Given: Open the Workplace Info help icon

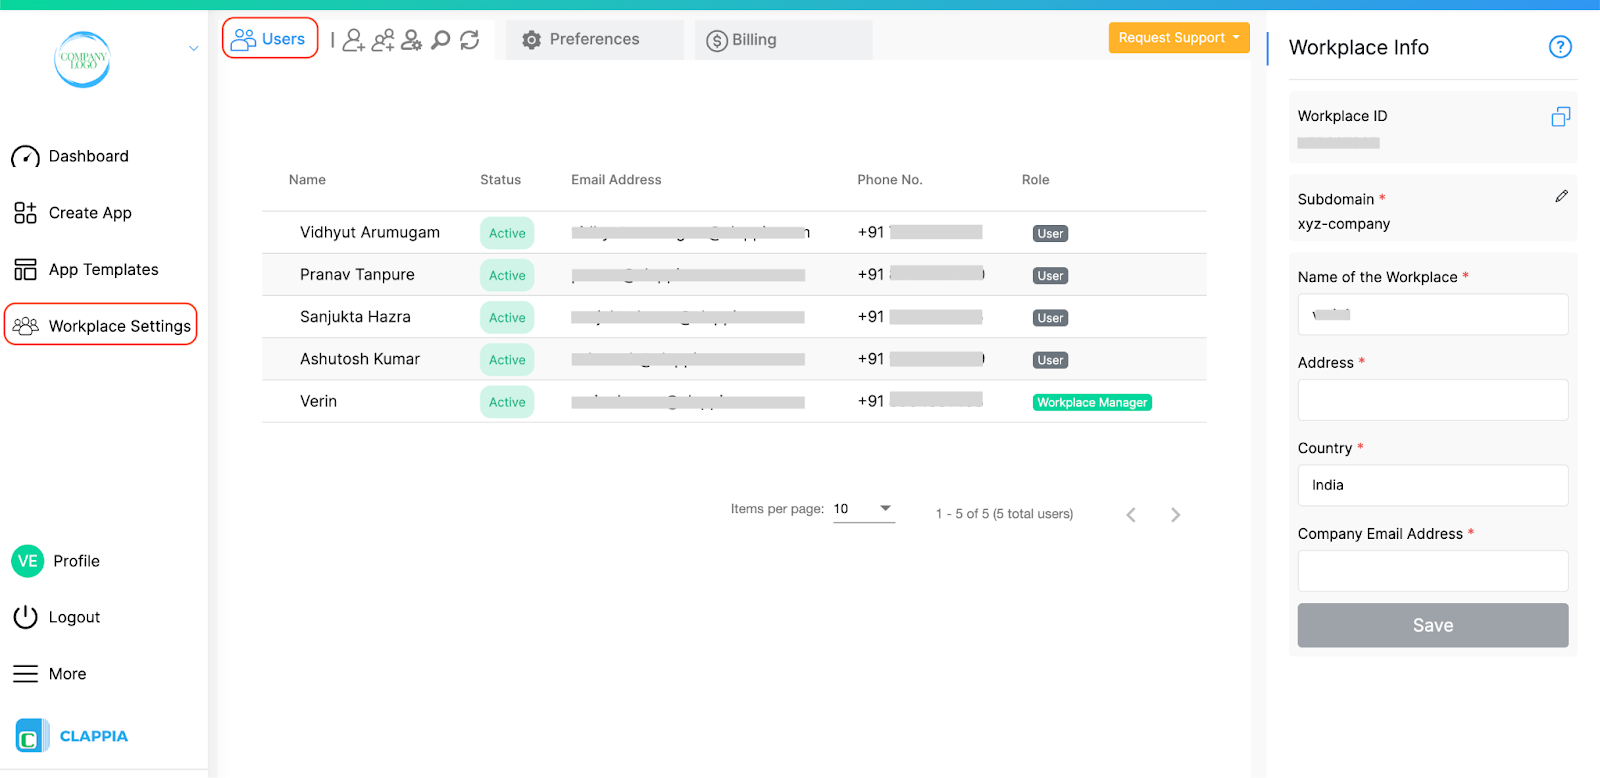Looking at the screenshot, I should (x=1560, y=47).
